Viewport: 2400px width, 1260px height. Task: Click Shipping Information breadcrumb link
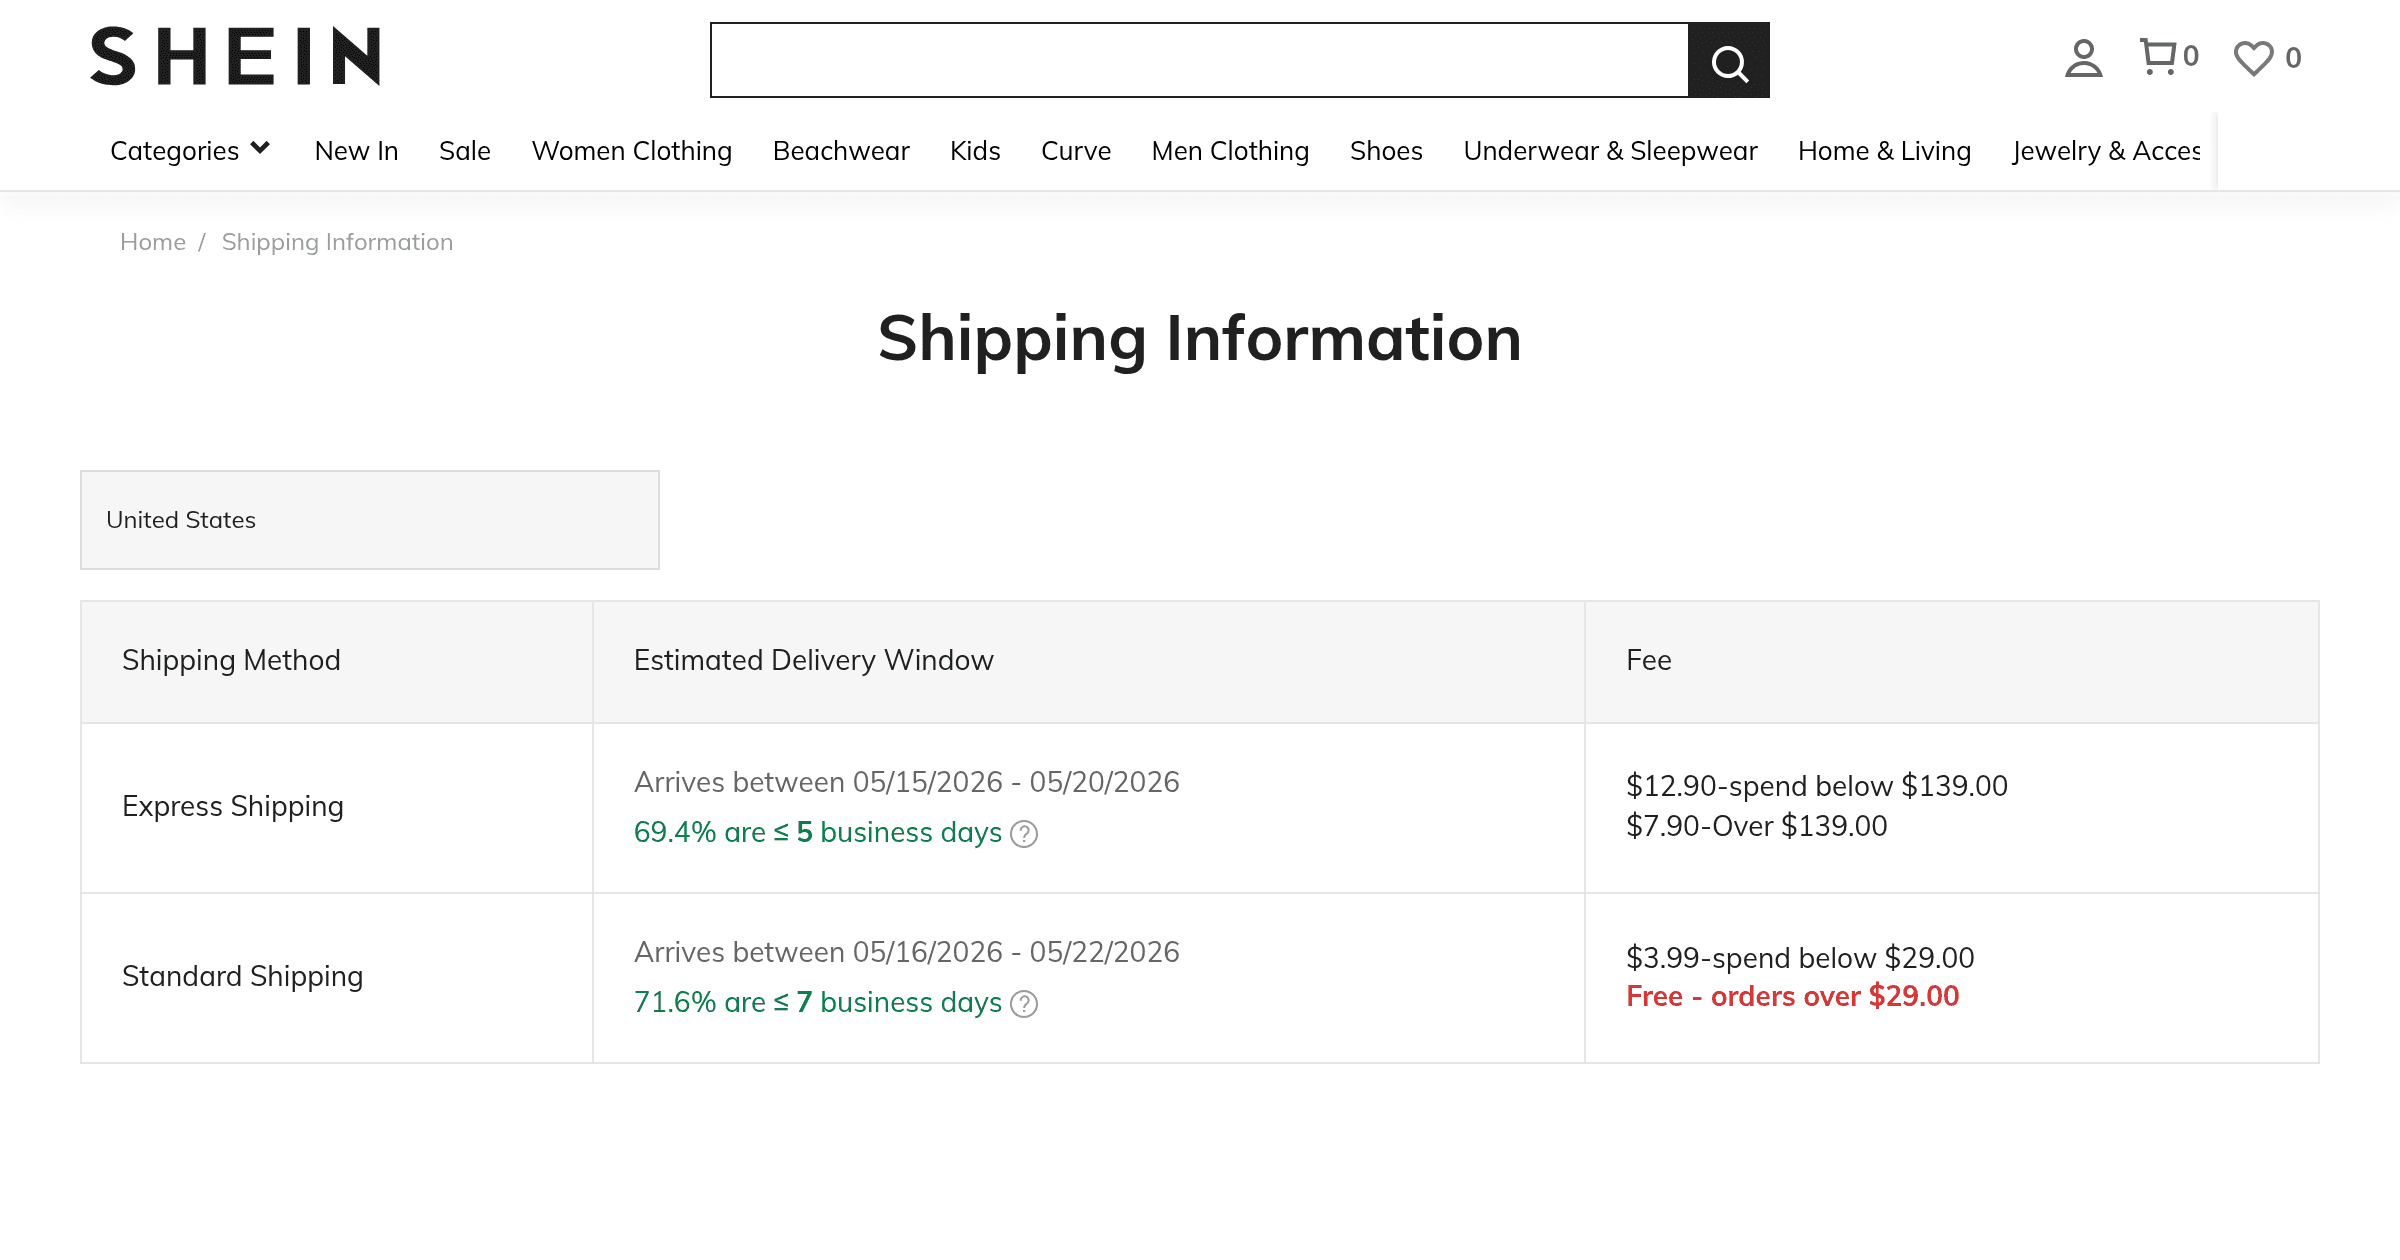[337, 242]
